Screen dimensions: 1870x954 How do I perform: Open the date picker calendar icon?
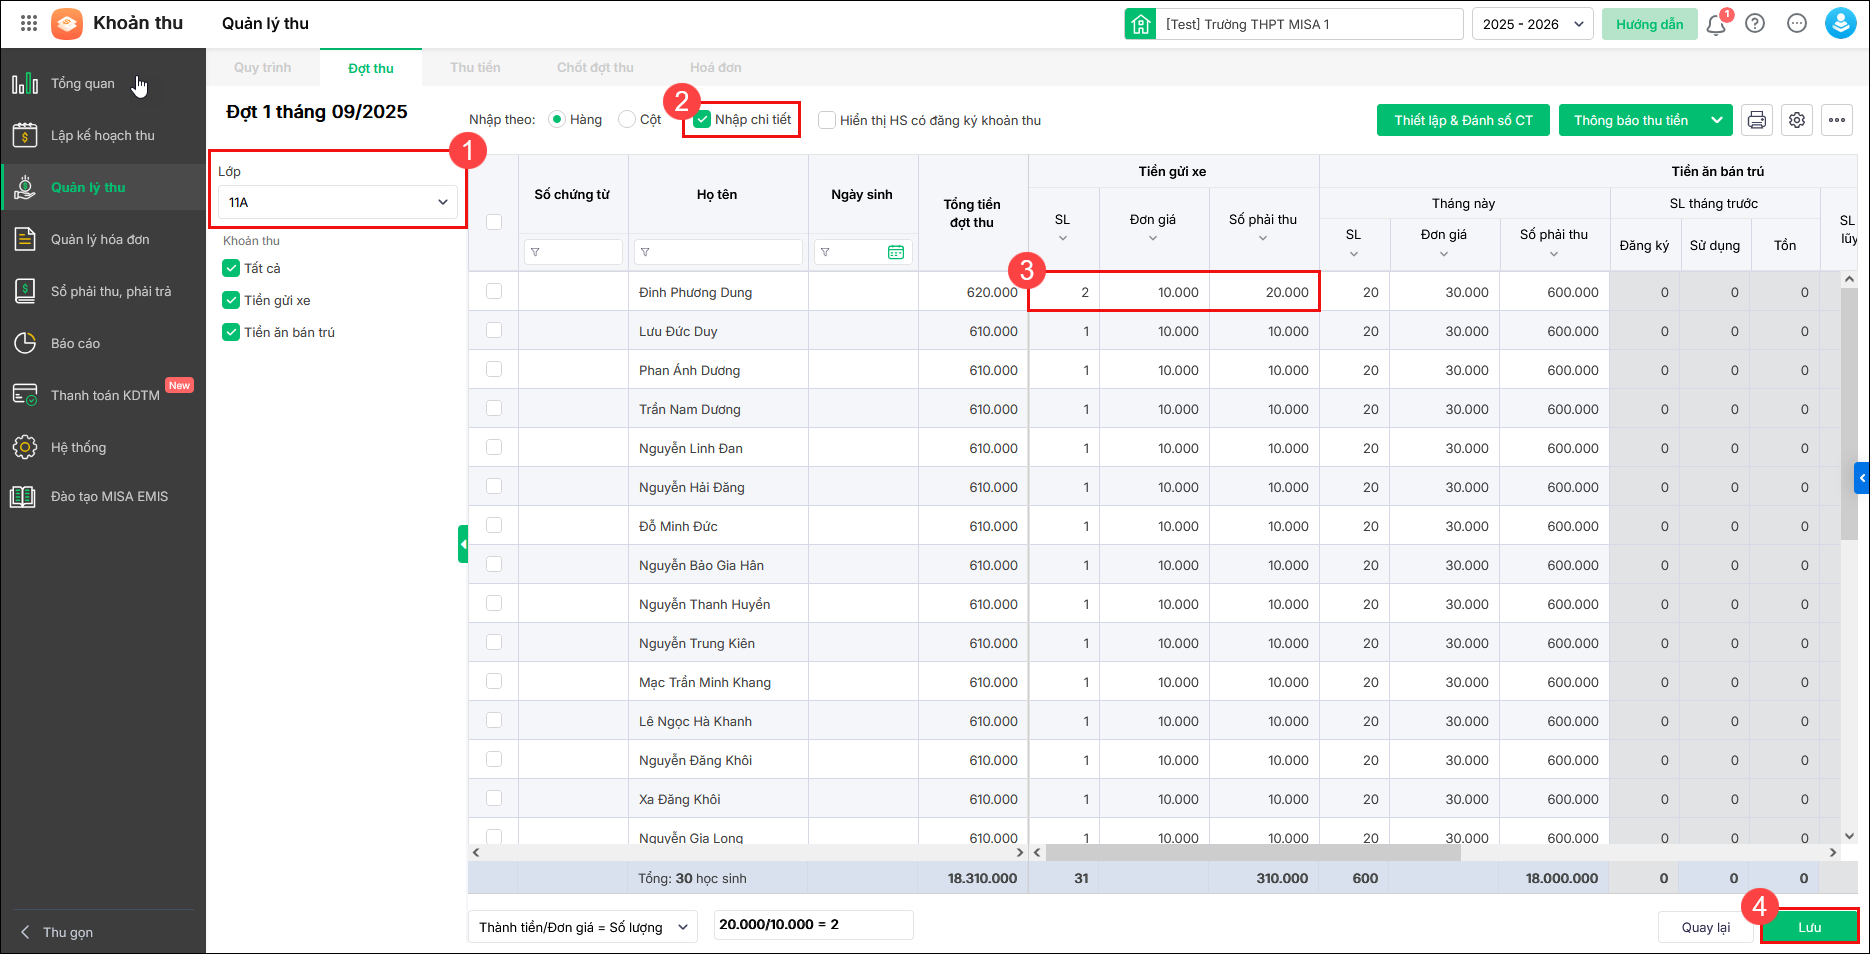coord(895,252)
